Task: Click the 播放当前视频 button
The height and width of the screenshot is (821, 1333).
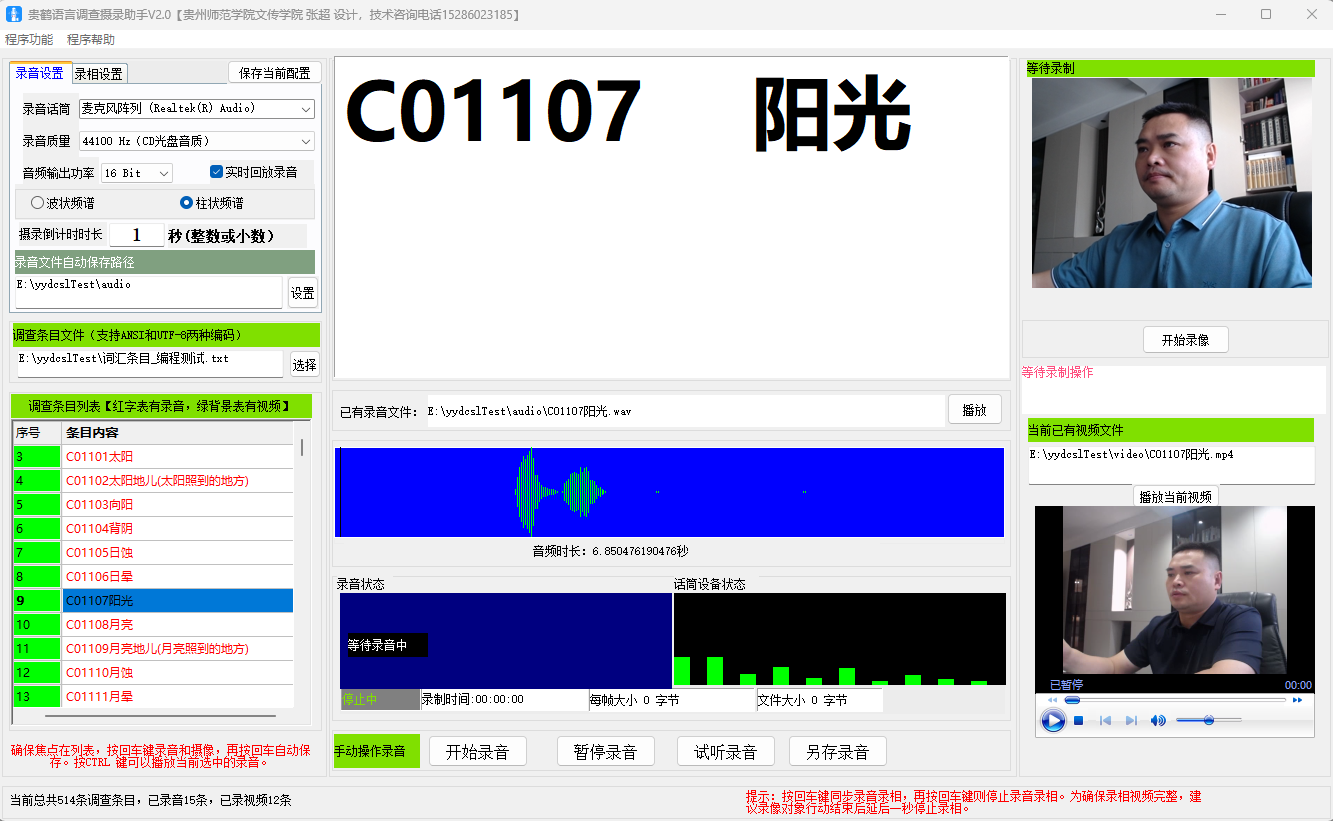Action: (x=1176, y=497)
